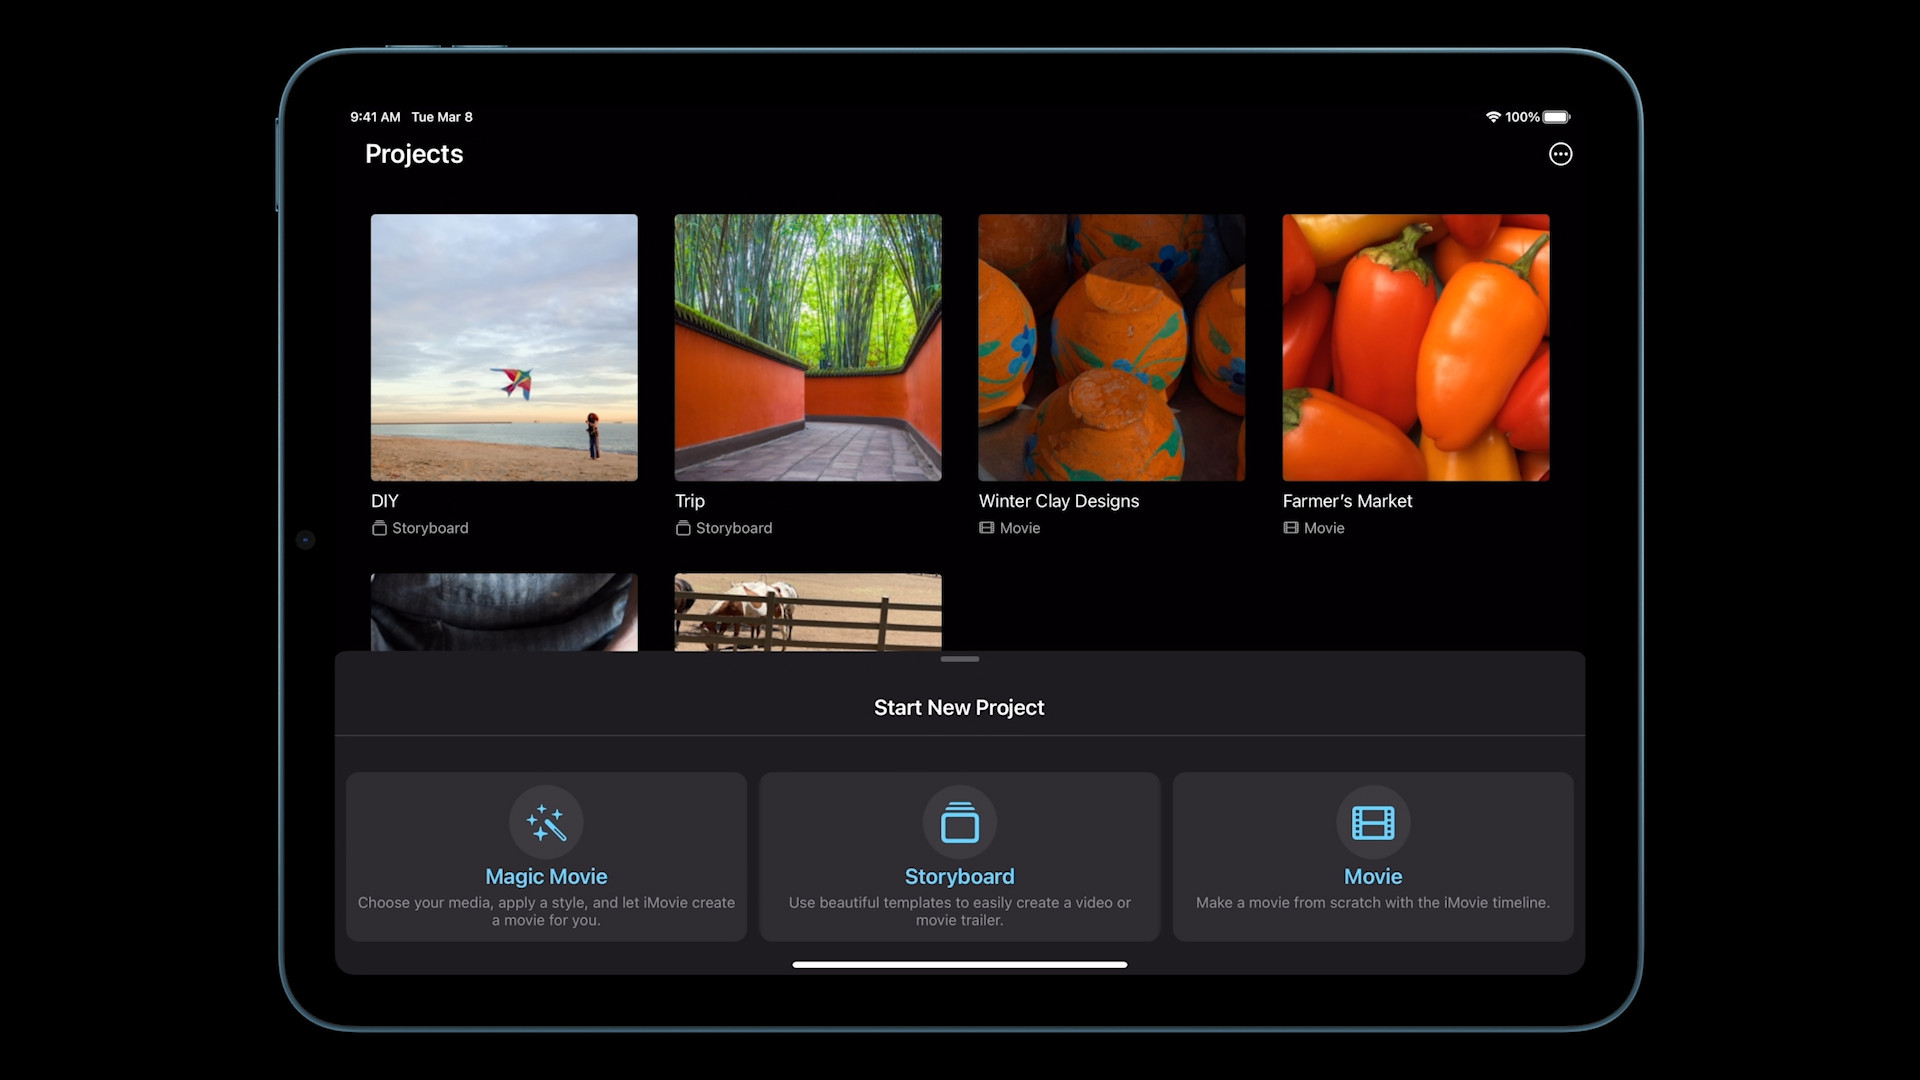1920x1080 pixels.
Task: Tap the storyboard icon beside DIY label
Action: tap(379, 528)
